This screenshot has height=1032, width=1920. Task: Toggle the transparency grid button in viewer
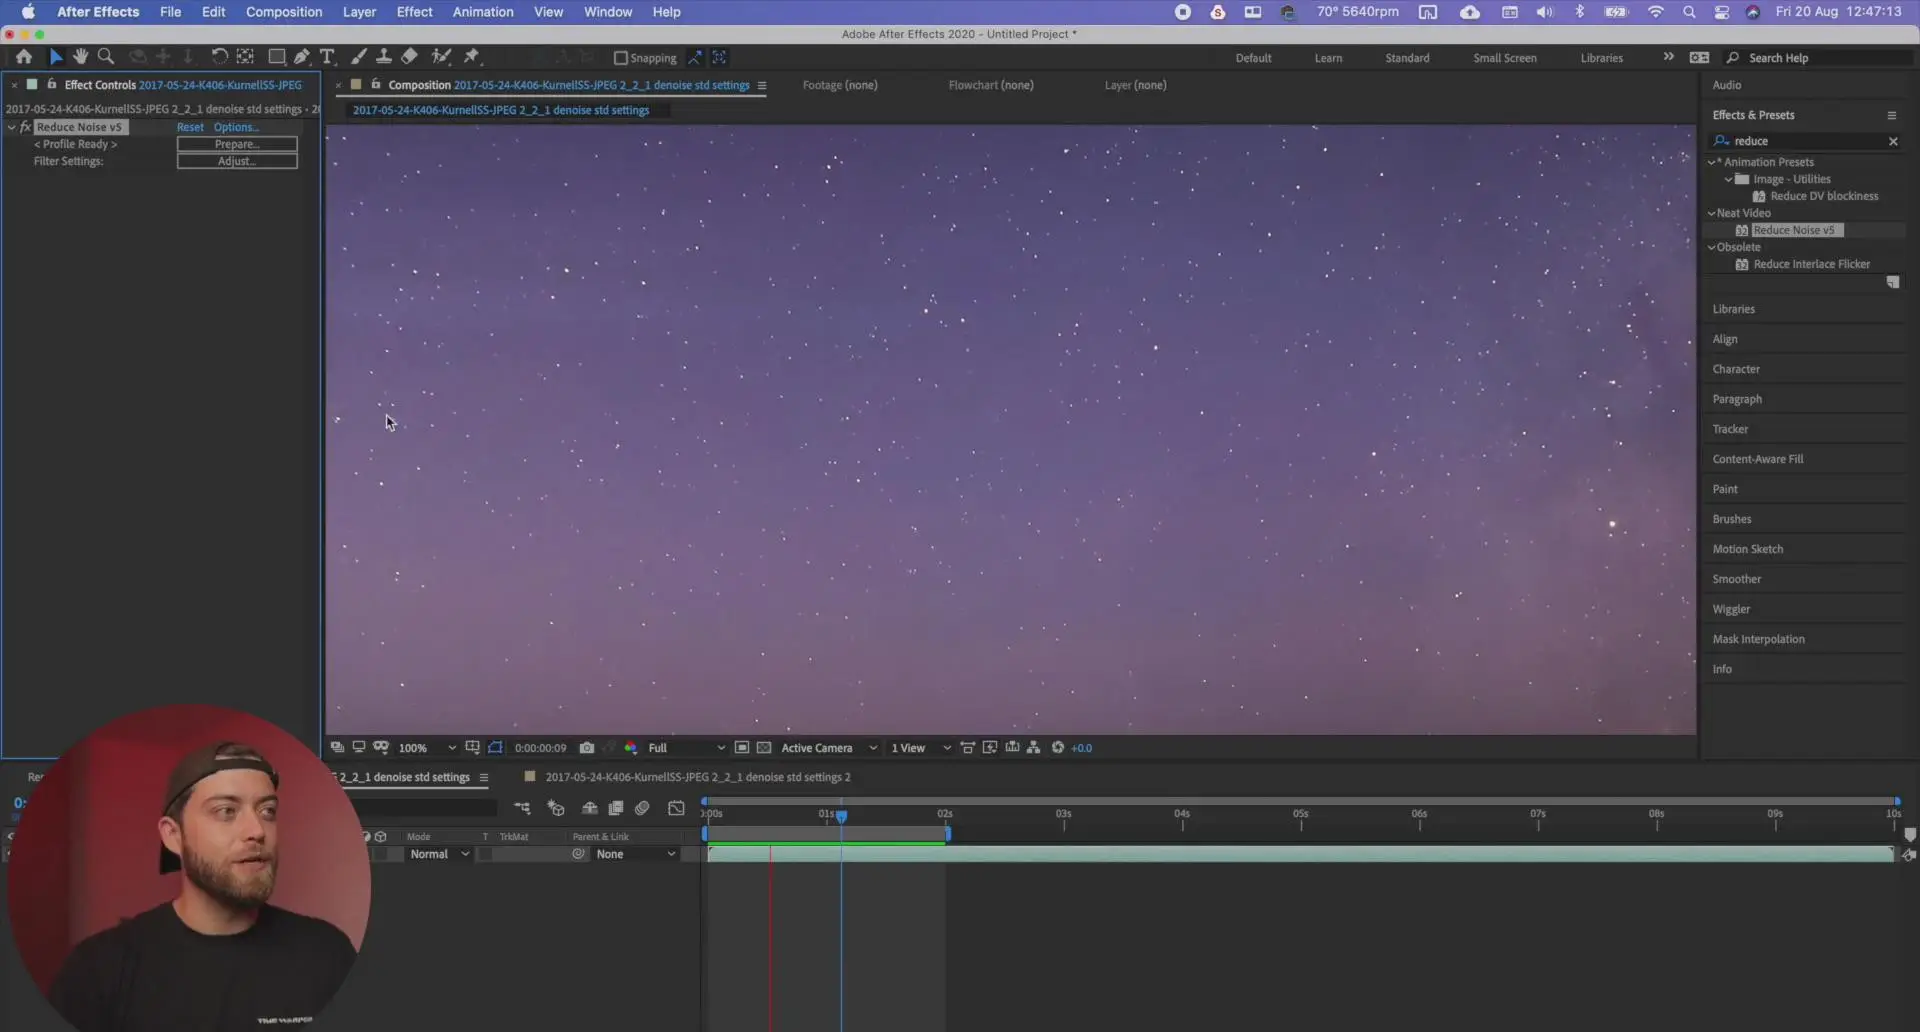[764, 748]
